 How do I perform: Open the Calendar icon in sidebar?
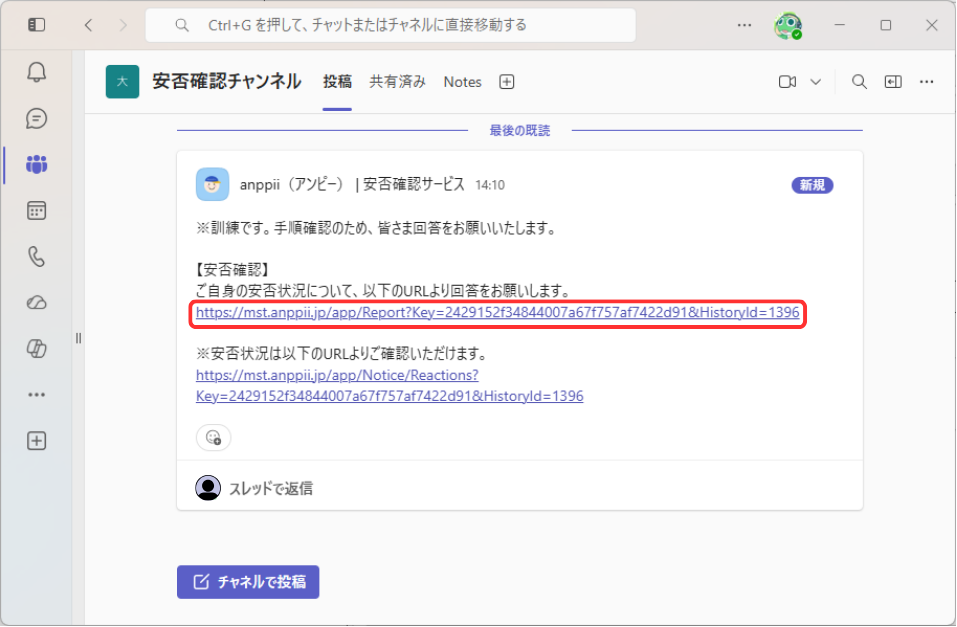pyautogui.click(x=37, y=211)
